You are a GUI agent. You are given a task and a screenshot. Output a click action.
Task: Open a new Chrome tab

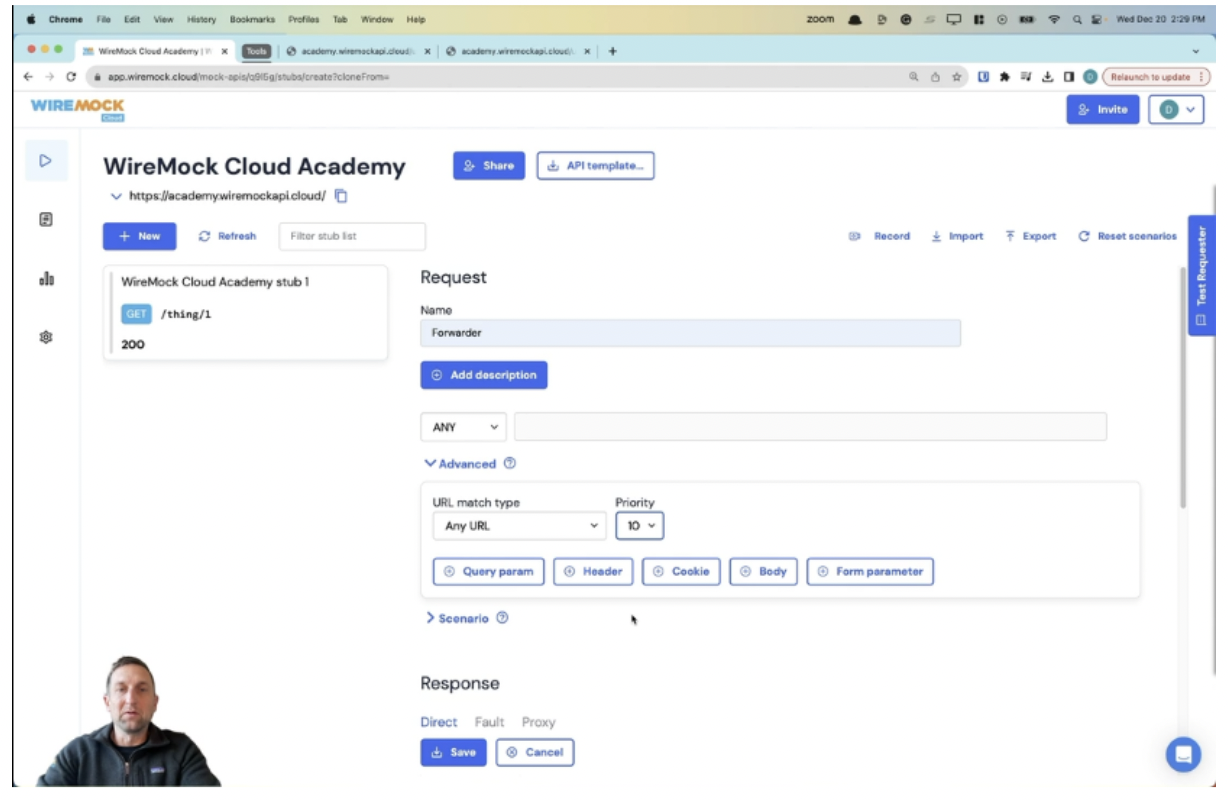[x=612, y=51]
